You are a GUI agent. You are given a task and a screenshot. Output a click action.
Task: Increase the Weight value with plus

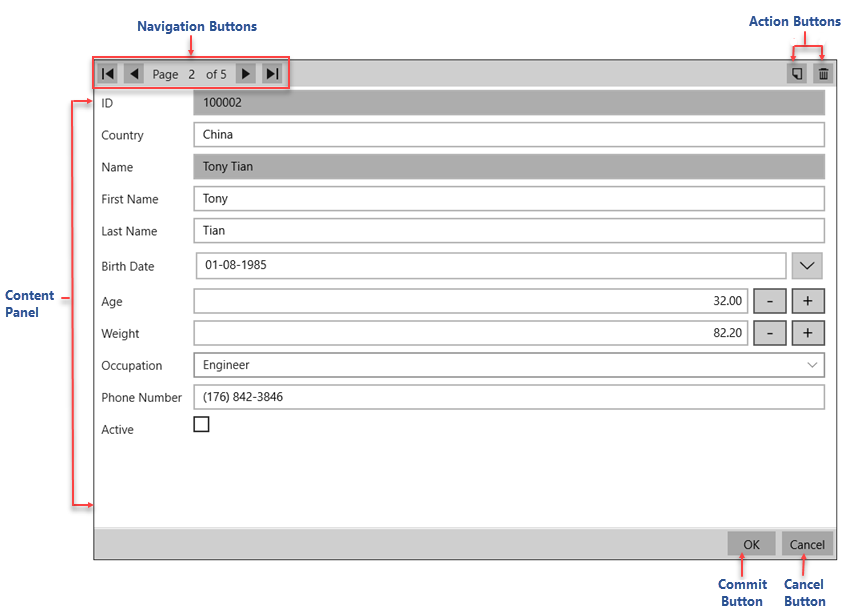(808, 333)
